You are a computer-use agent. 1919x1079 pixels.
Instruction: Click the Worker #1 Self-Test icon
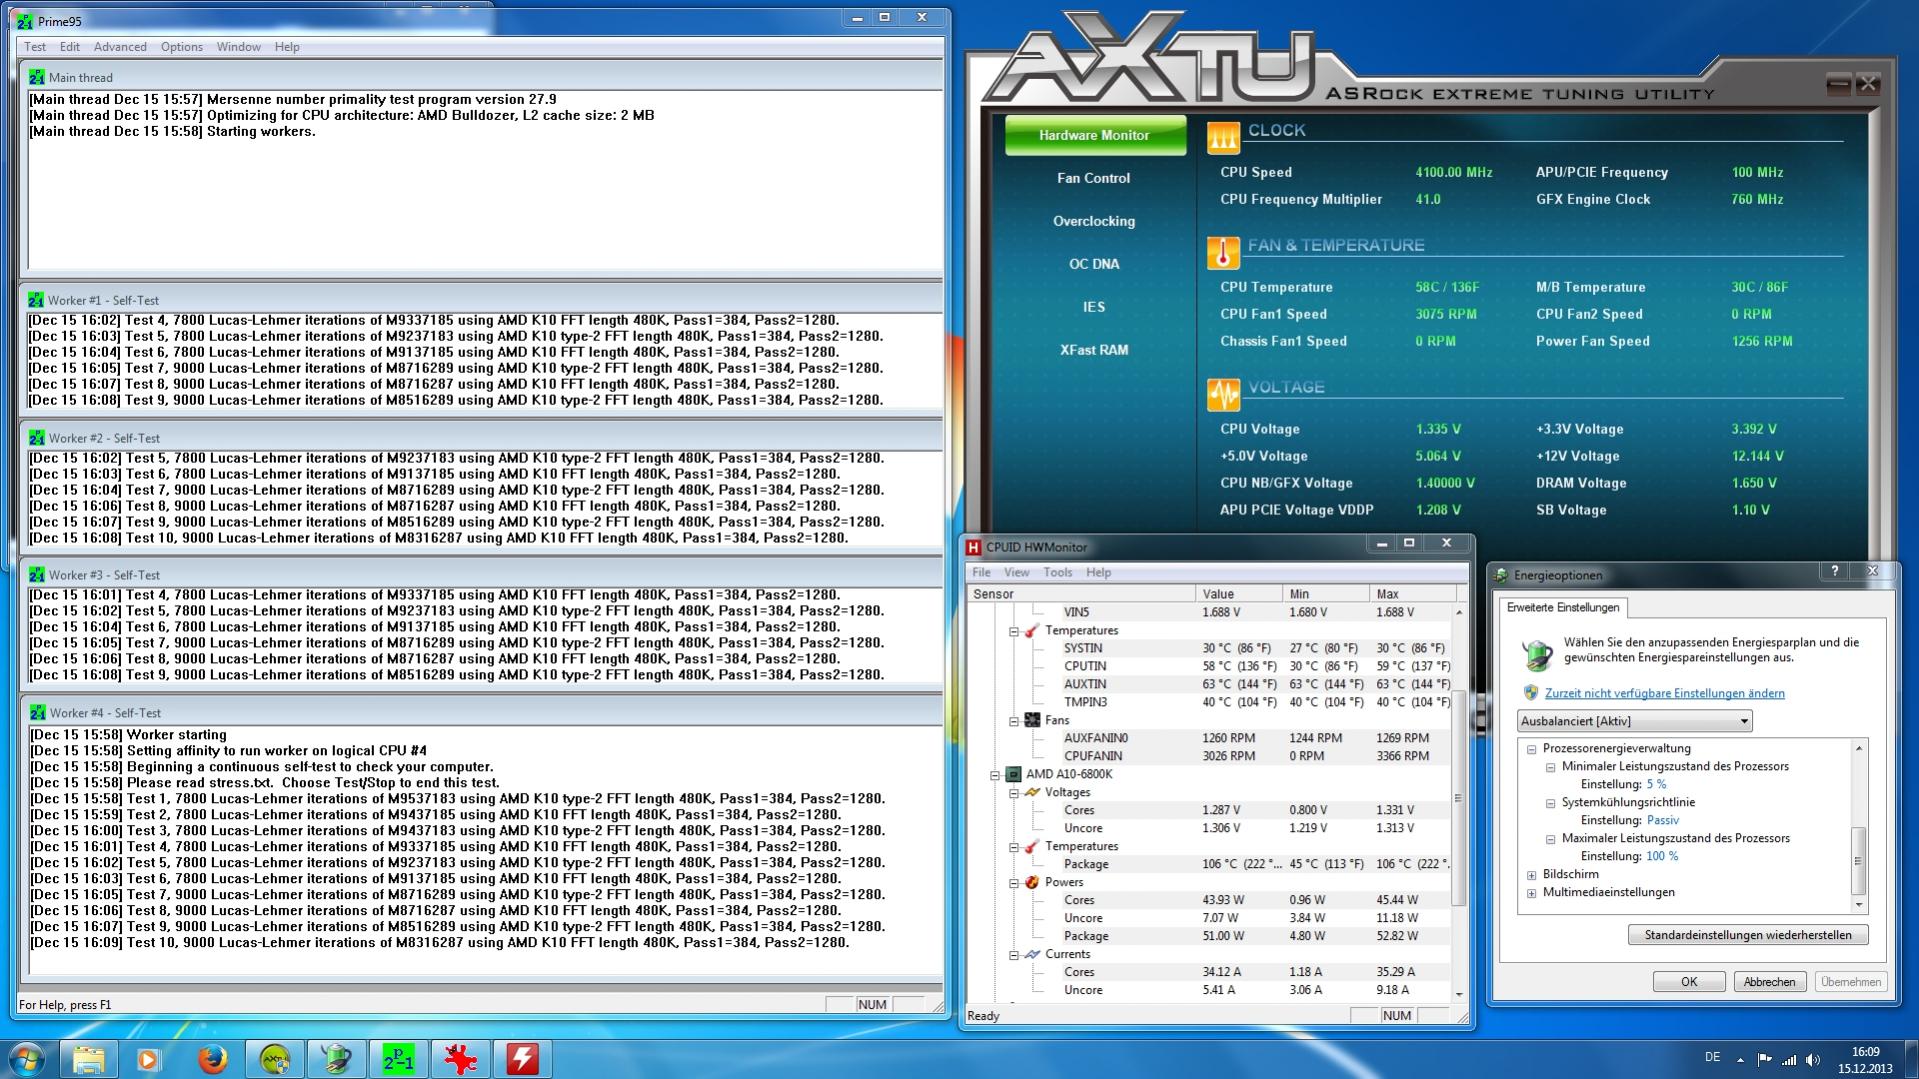(x=37, y=300)
